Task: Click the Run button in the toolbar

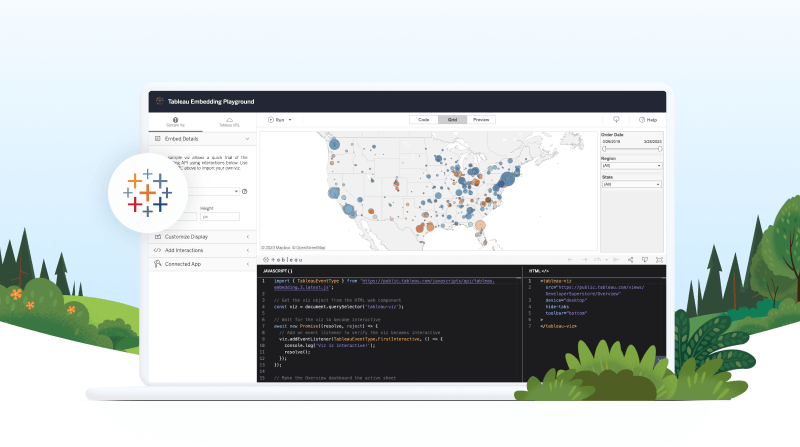Action: click(x=276, y=119)
